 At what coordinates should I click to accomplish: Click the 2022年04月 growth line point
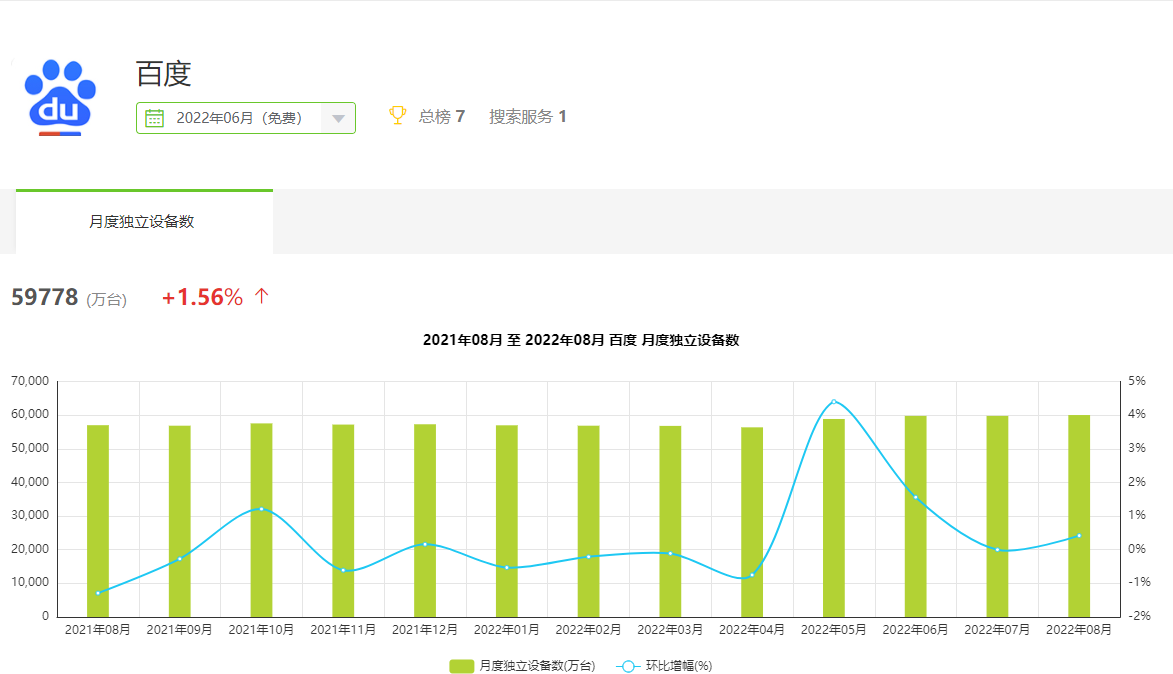[752, 575]
